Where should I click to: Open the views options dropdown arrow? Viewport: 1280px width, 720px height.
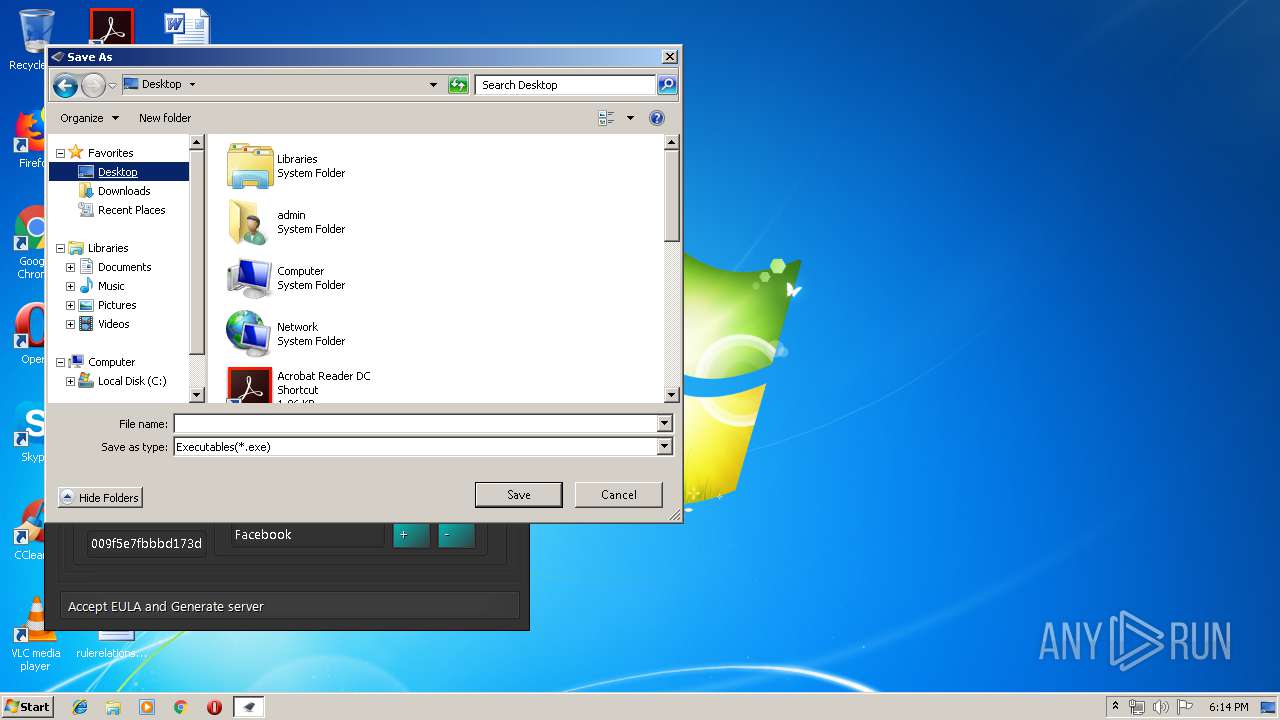tap(630, 118)
